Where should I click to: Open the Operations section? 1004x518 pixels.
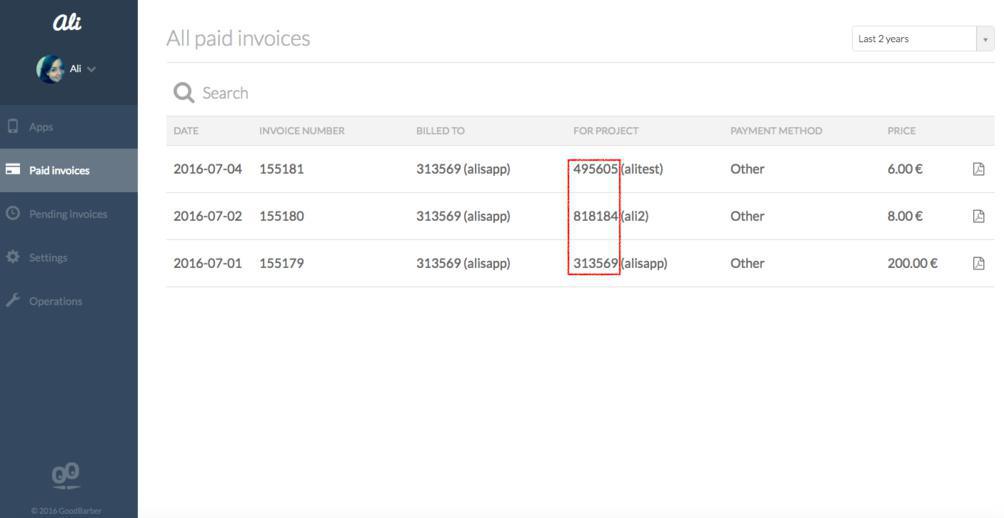[55, 301]
